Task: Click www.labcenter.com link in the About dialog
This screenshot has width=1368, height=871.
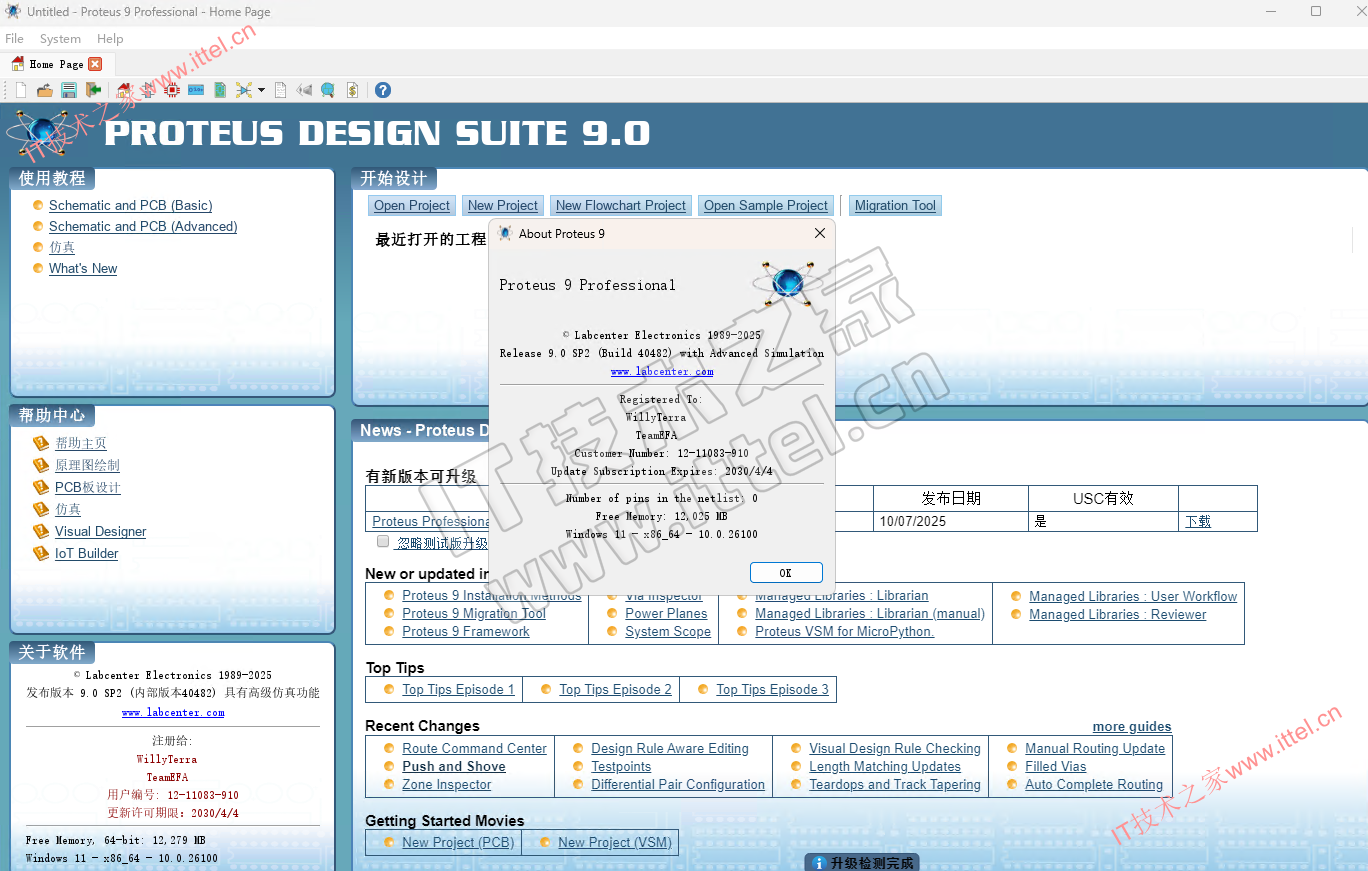Action: click(662, 371)
